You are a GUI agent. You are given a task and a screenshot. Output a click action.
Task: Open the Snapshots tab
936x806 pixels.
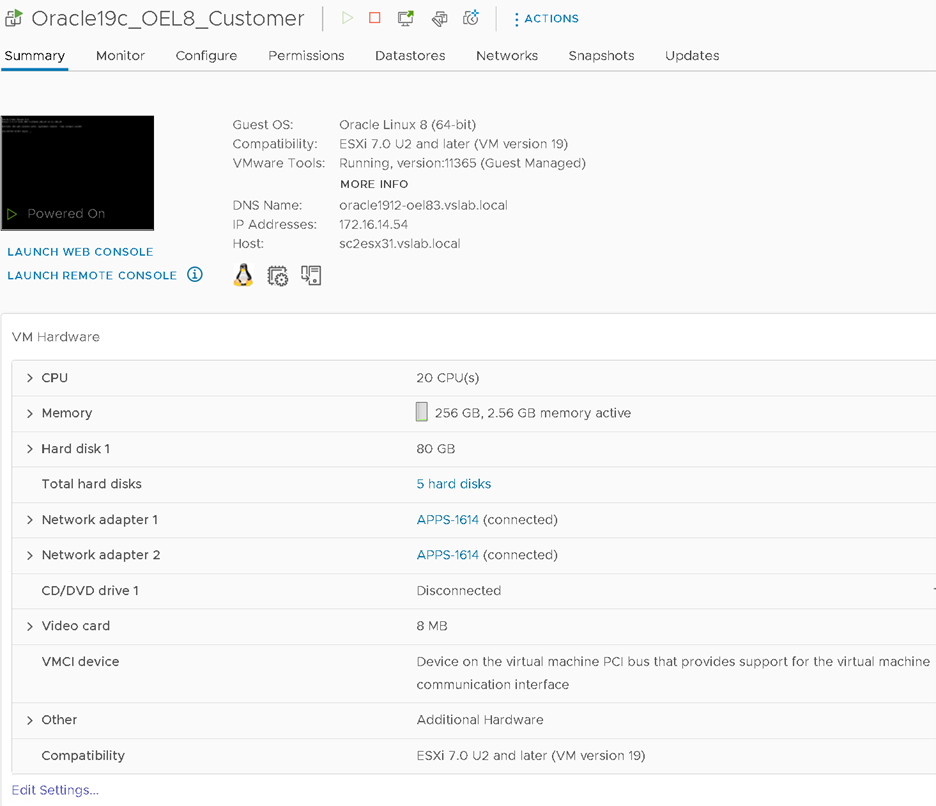(x=601, y=56)
